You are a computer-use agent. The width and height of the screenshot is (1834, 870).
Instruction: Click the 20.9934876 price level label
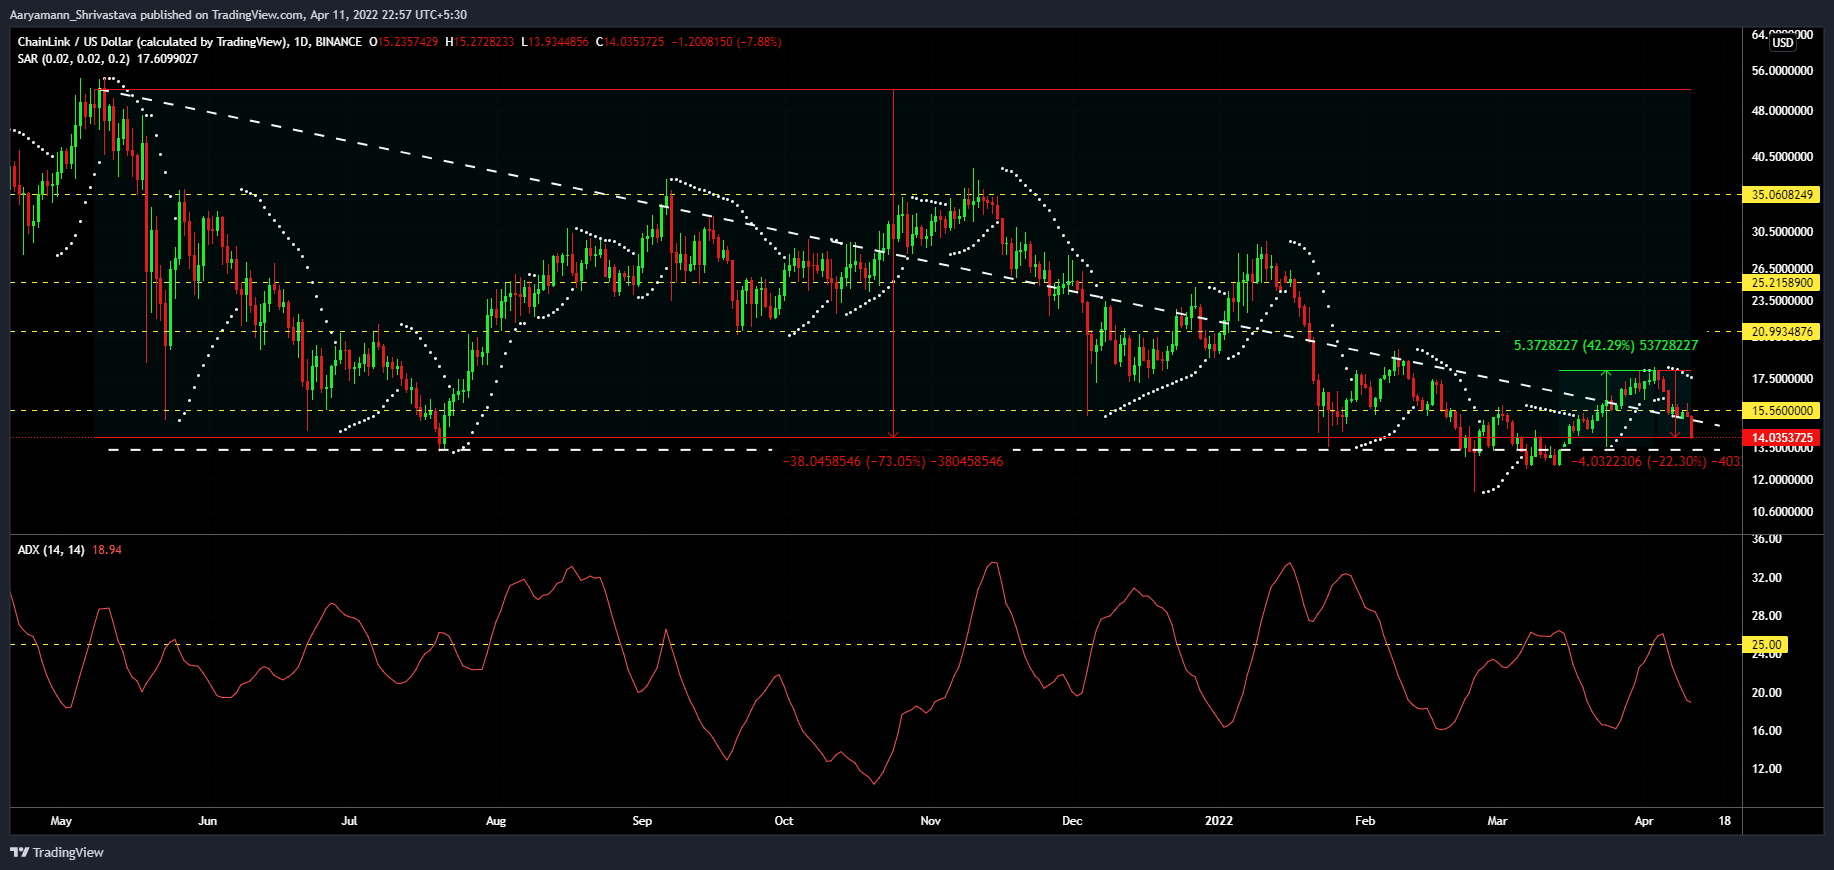click(x=1781, y=332)
